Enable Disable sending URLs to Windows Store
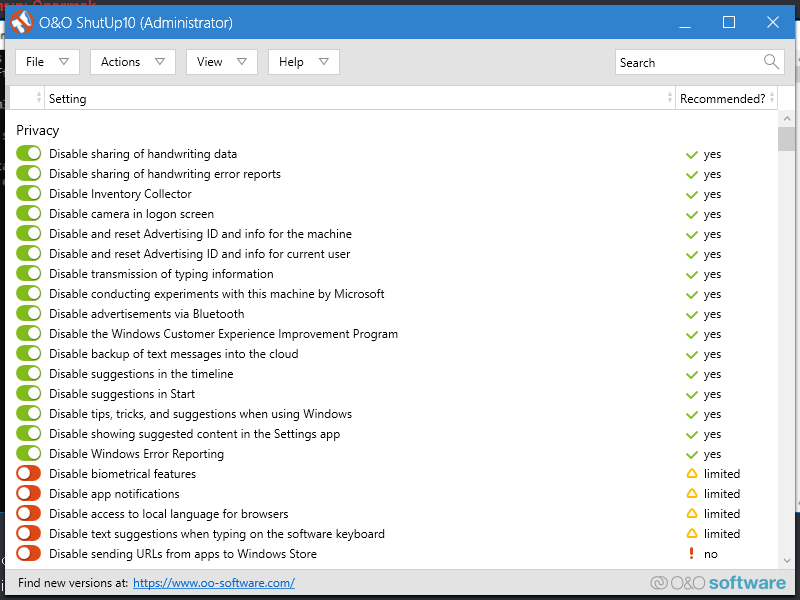The image size is (800, 600). point(29,553)
